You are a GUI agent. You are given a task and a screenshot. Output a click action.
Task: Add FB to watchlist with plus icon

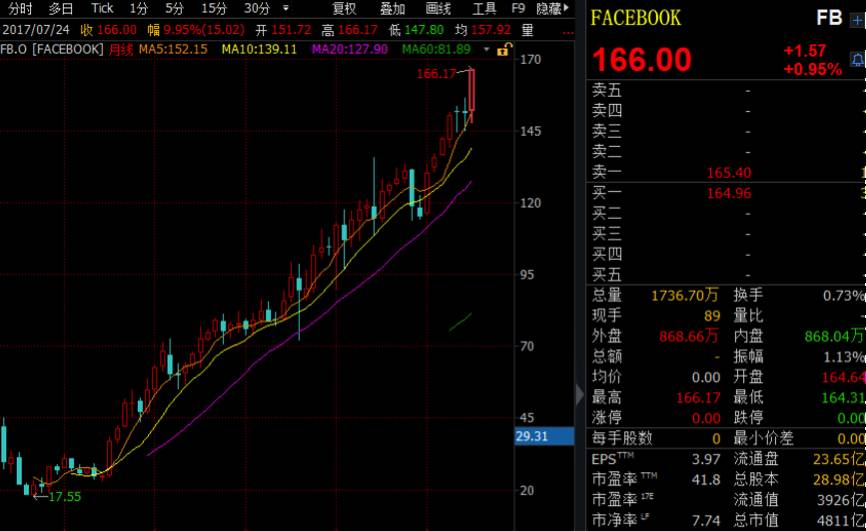click(x=857, y=20)
